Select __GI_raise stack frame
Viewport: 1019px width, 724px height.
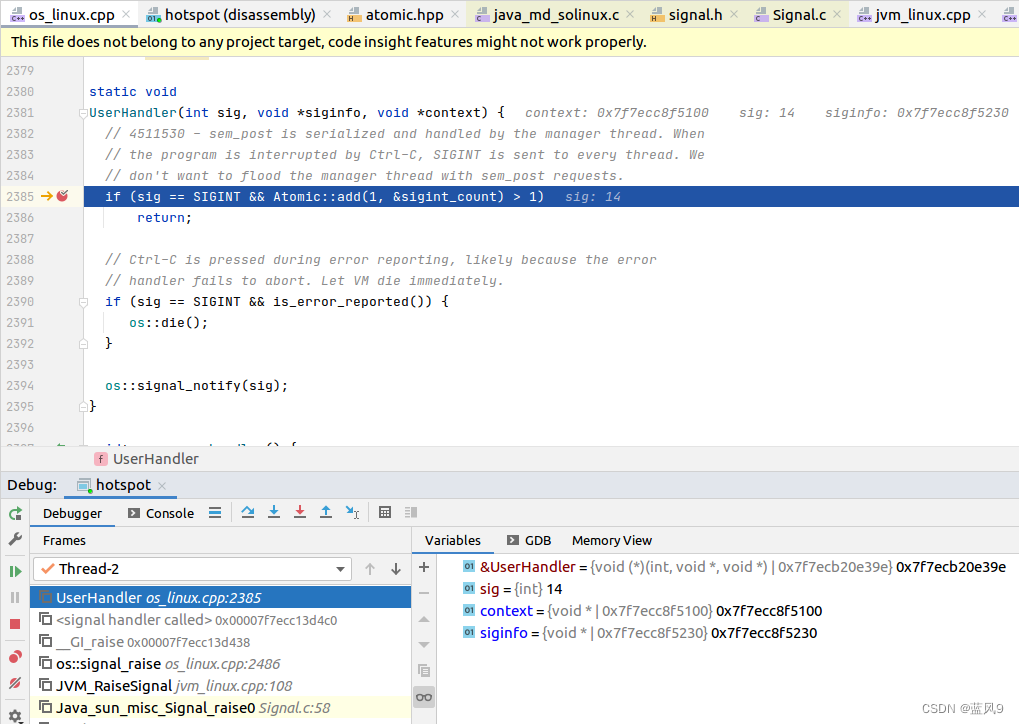tap(220, 642)
